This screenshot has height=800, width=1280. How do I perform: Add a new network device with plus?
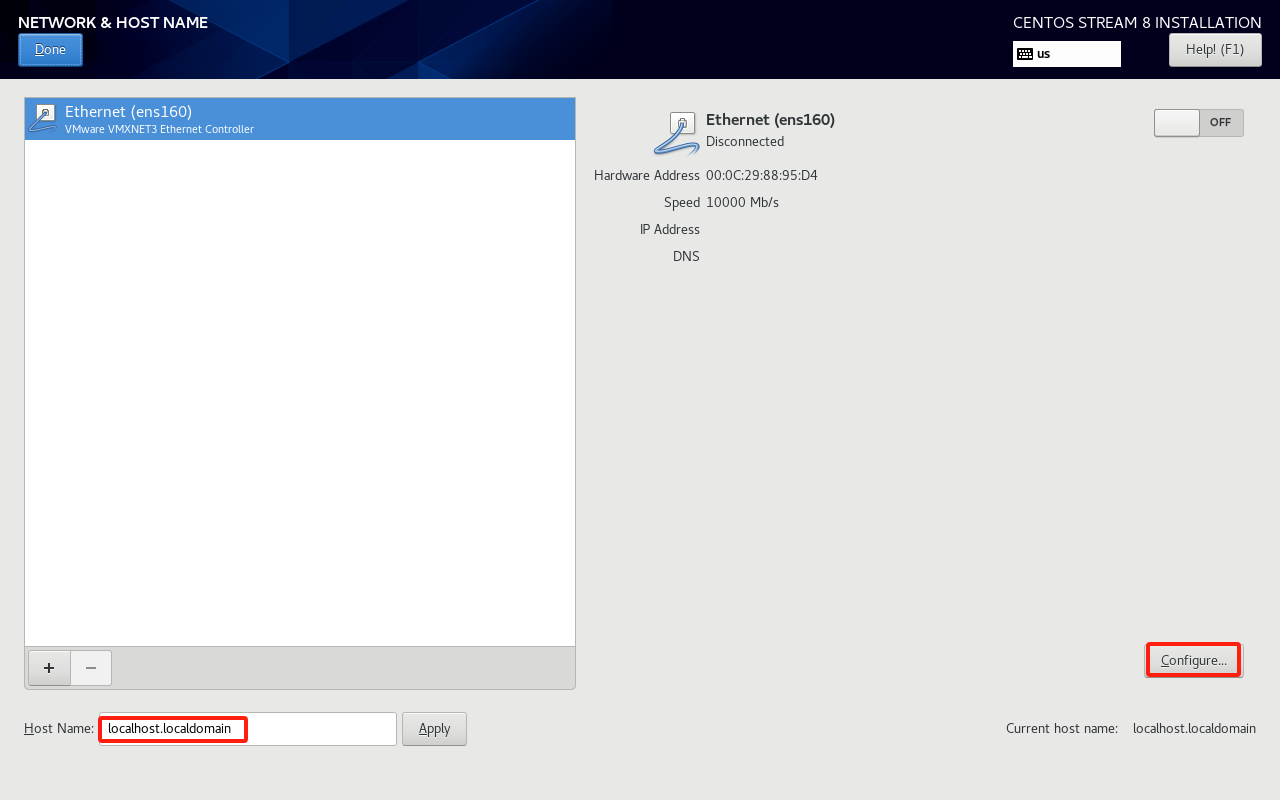49,668
